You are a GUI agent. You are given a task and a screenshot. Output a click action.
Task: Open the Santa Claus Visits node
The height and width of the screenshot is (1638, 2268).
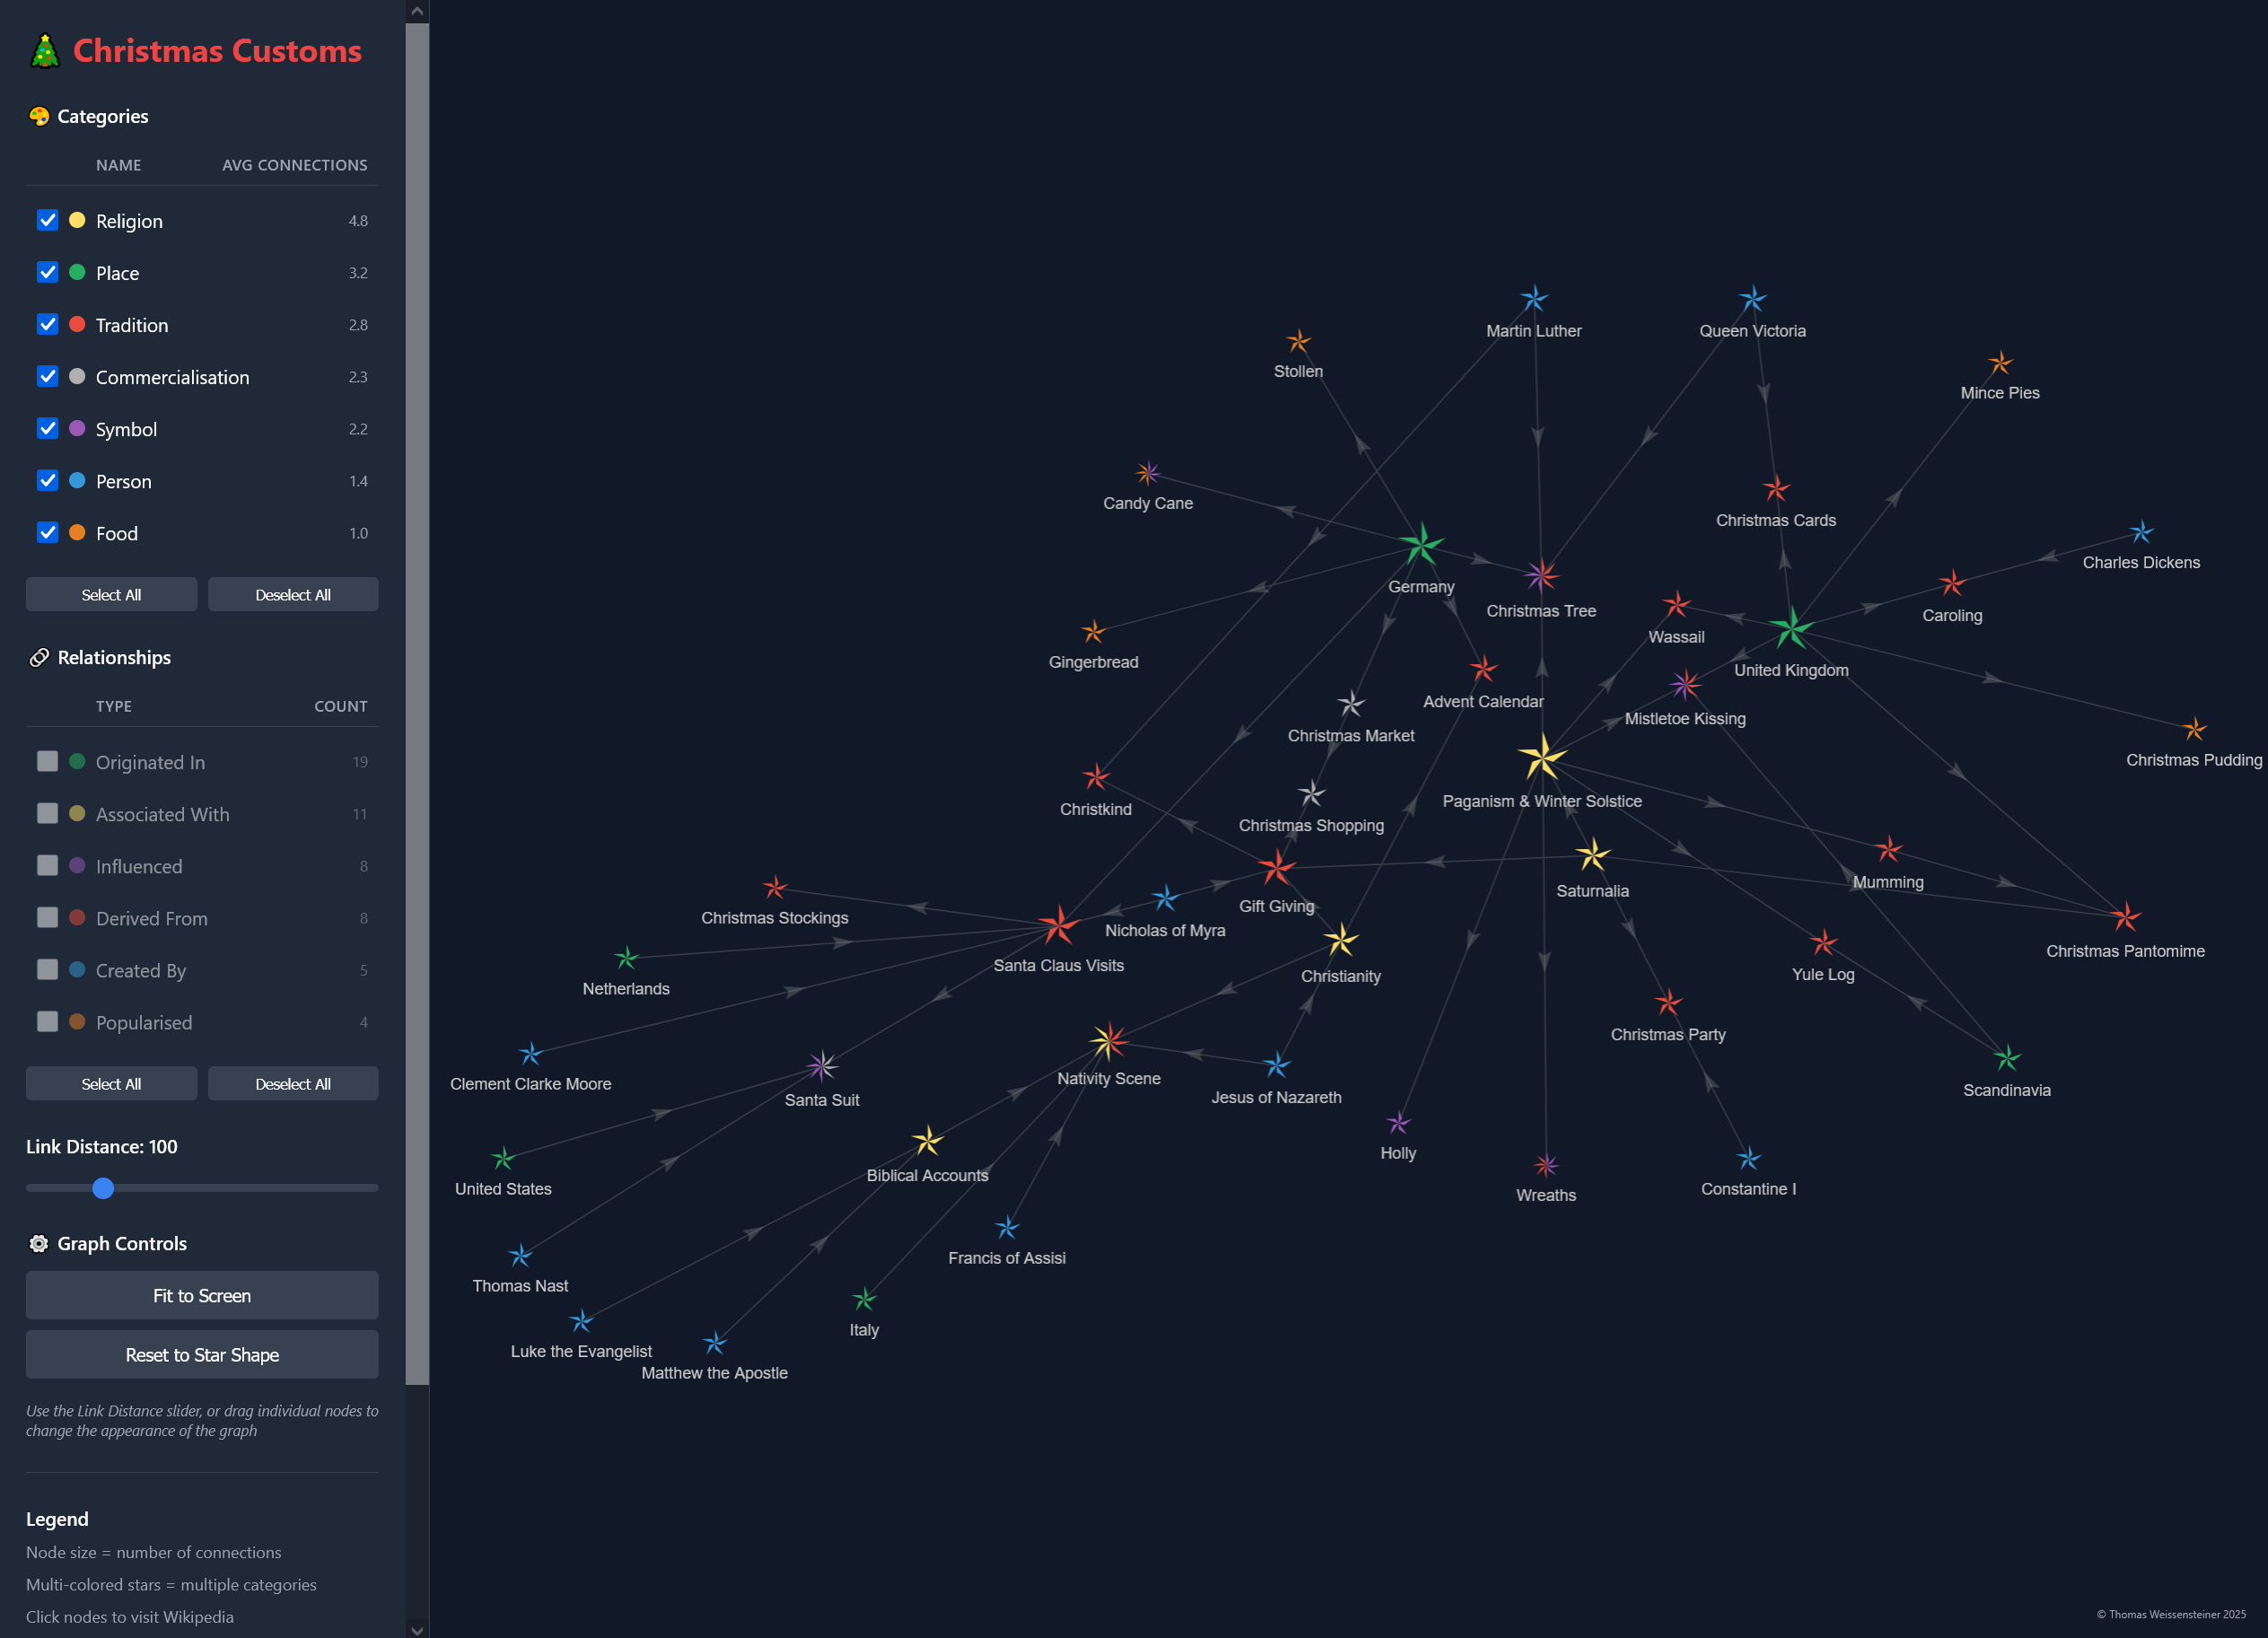point(1058,925)
